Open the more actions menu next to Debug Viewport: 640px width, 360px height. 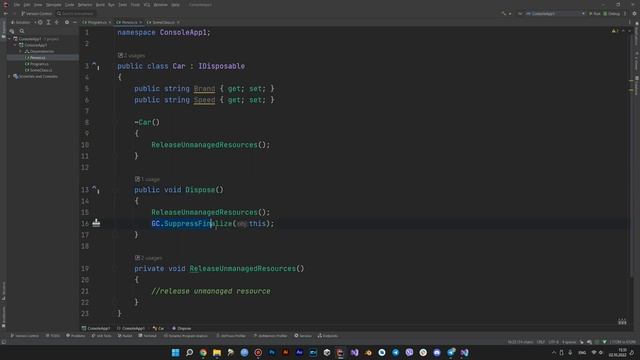point(625,13)
